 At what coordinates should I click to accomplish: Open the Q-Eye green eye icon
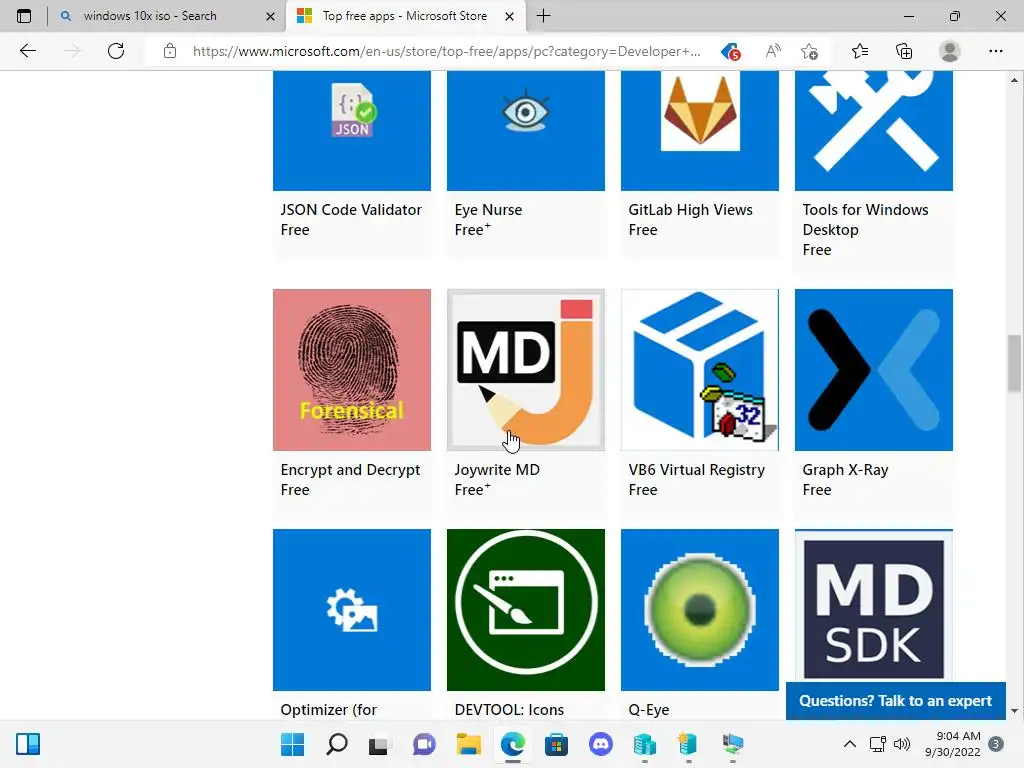(x=700, y=609)
